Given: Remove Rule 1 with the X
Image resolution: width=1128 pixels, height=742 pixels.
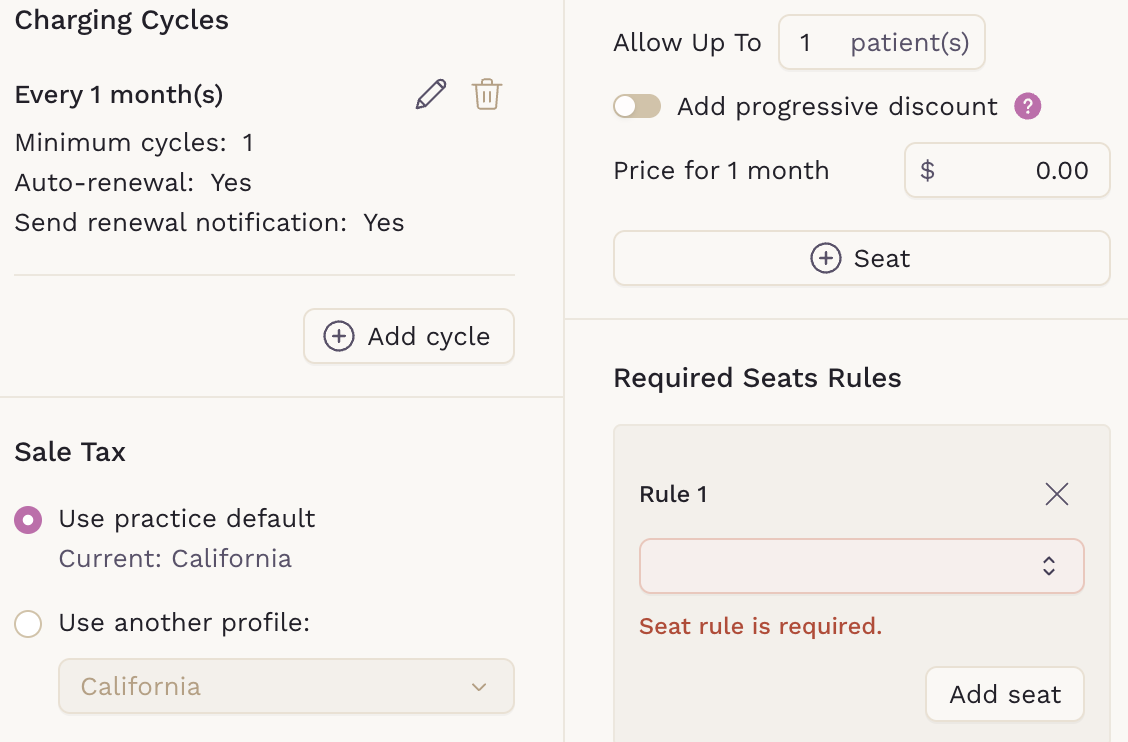Looking at the screenshot, I should pos(1057,494).
